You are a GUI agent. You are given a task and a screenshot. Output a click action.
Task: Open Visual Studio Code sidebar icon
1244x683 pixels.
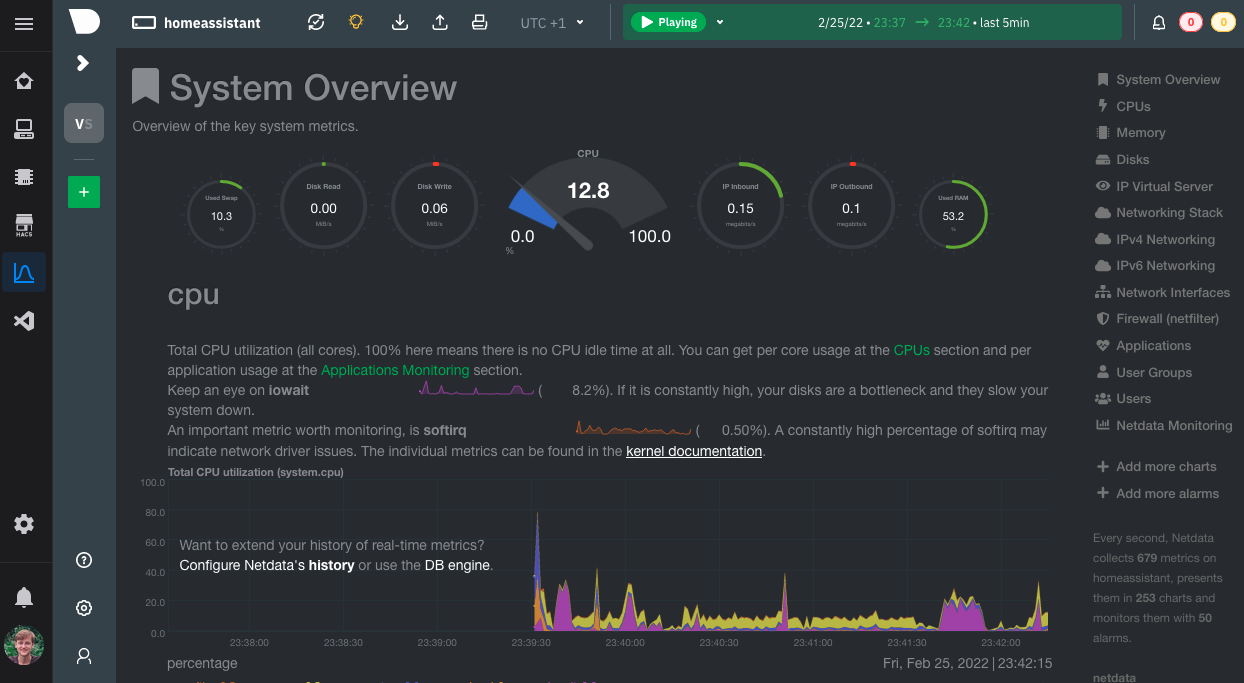[x=24, y=321]
